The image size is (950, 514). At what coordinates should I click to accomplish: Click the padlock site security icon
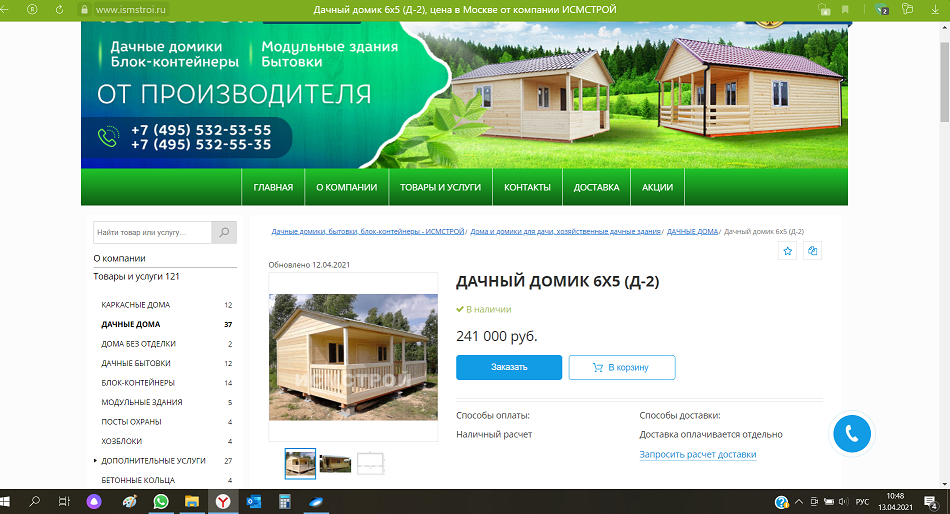pos(84,10)
